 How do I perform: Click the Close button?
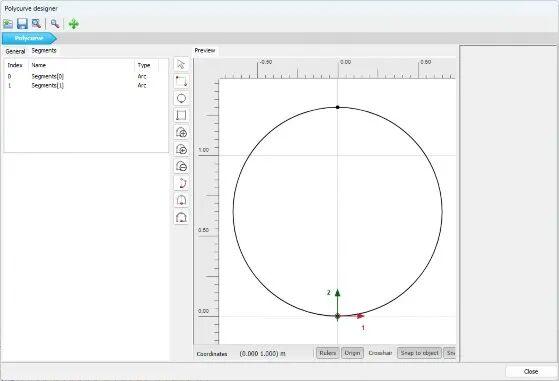click(531, 371)
